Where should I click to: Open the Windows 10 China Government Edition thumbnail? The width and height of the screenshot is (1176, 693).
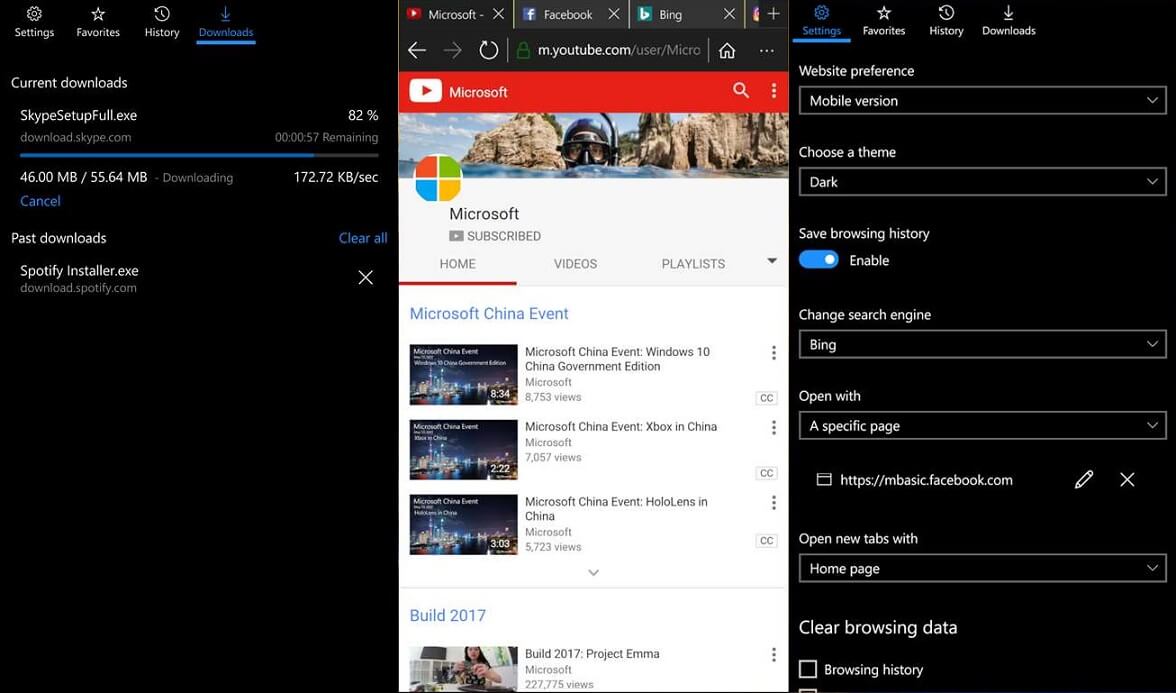(x=464, y=374)
